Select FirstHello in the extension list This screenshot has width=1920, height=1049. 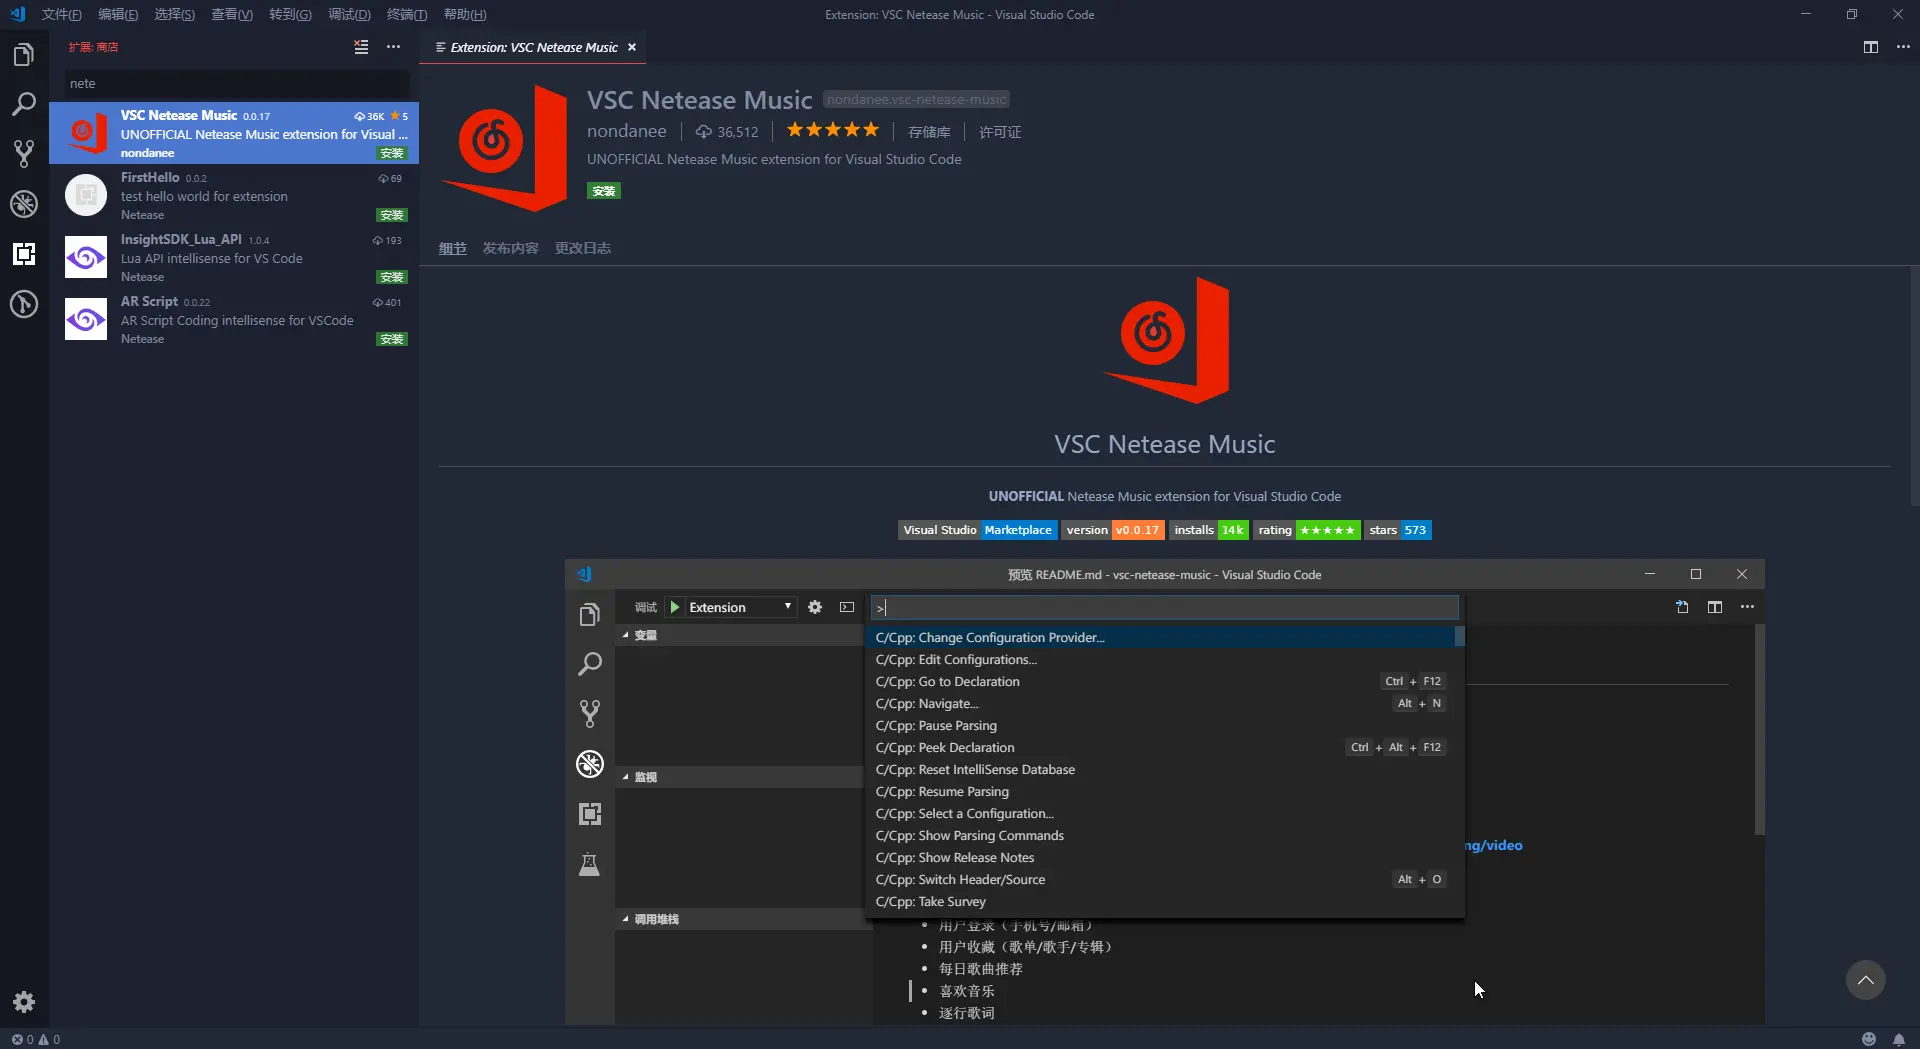(x=234, y=195)
